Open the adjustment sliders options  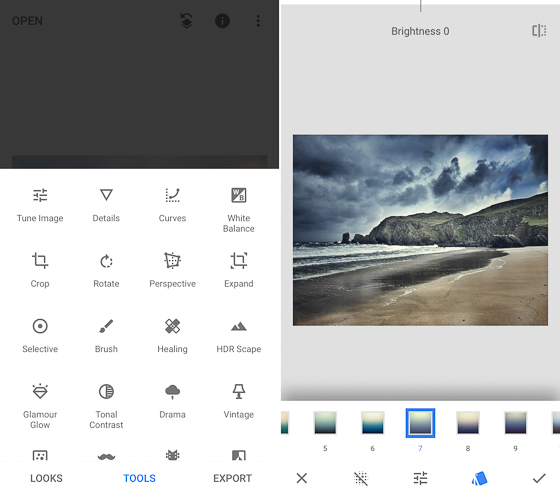point(420,479)
